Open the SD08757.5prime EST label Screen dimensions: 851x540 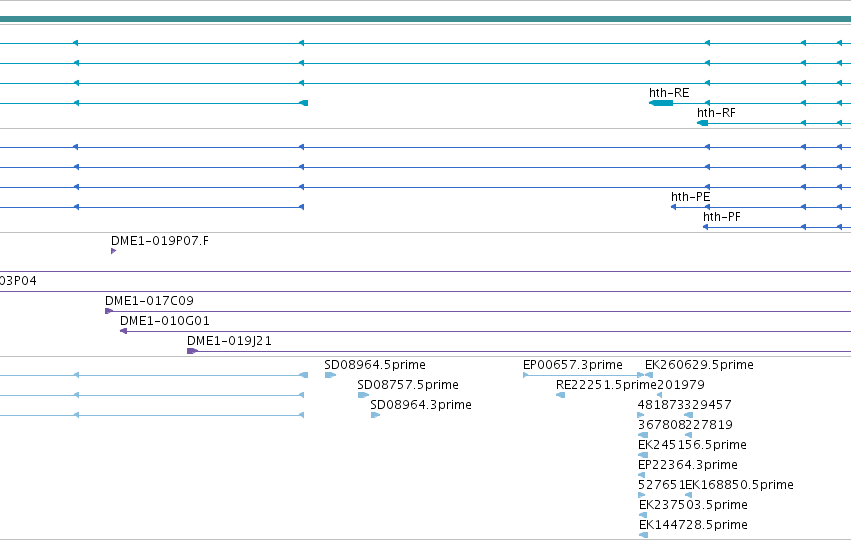point(408,385)
